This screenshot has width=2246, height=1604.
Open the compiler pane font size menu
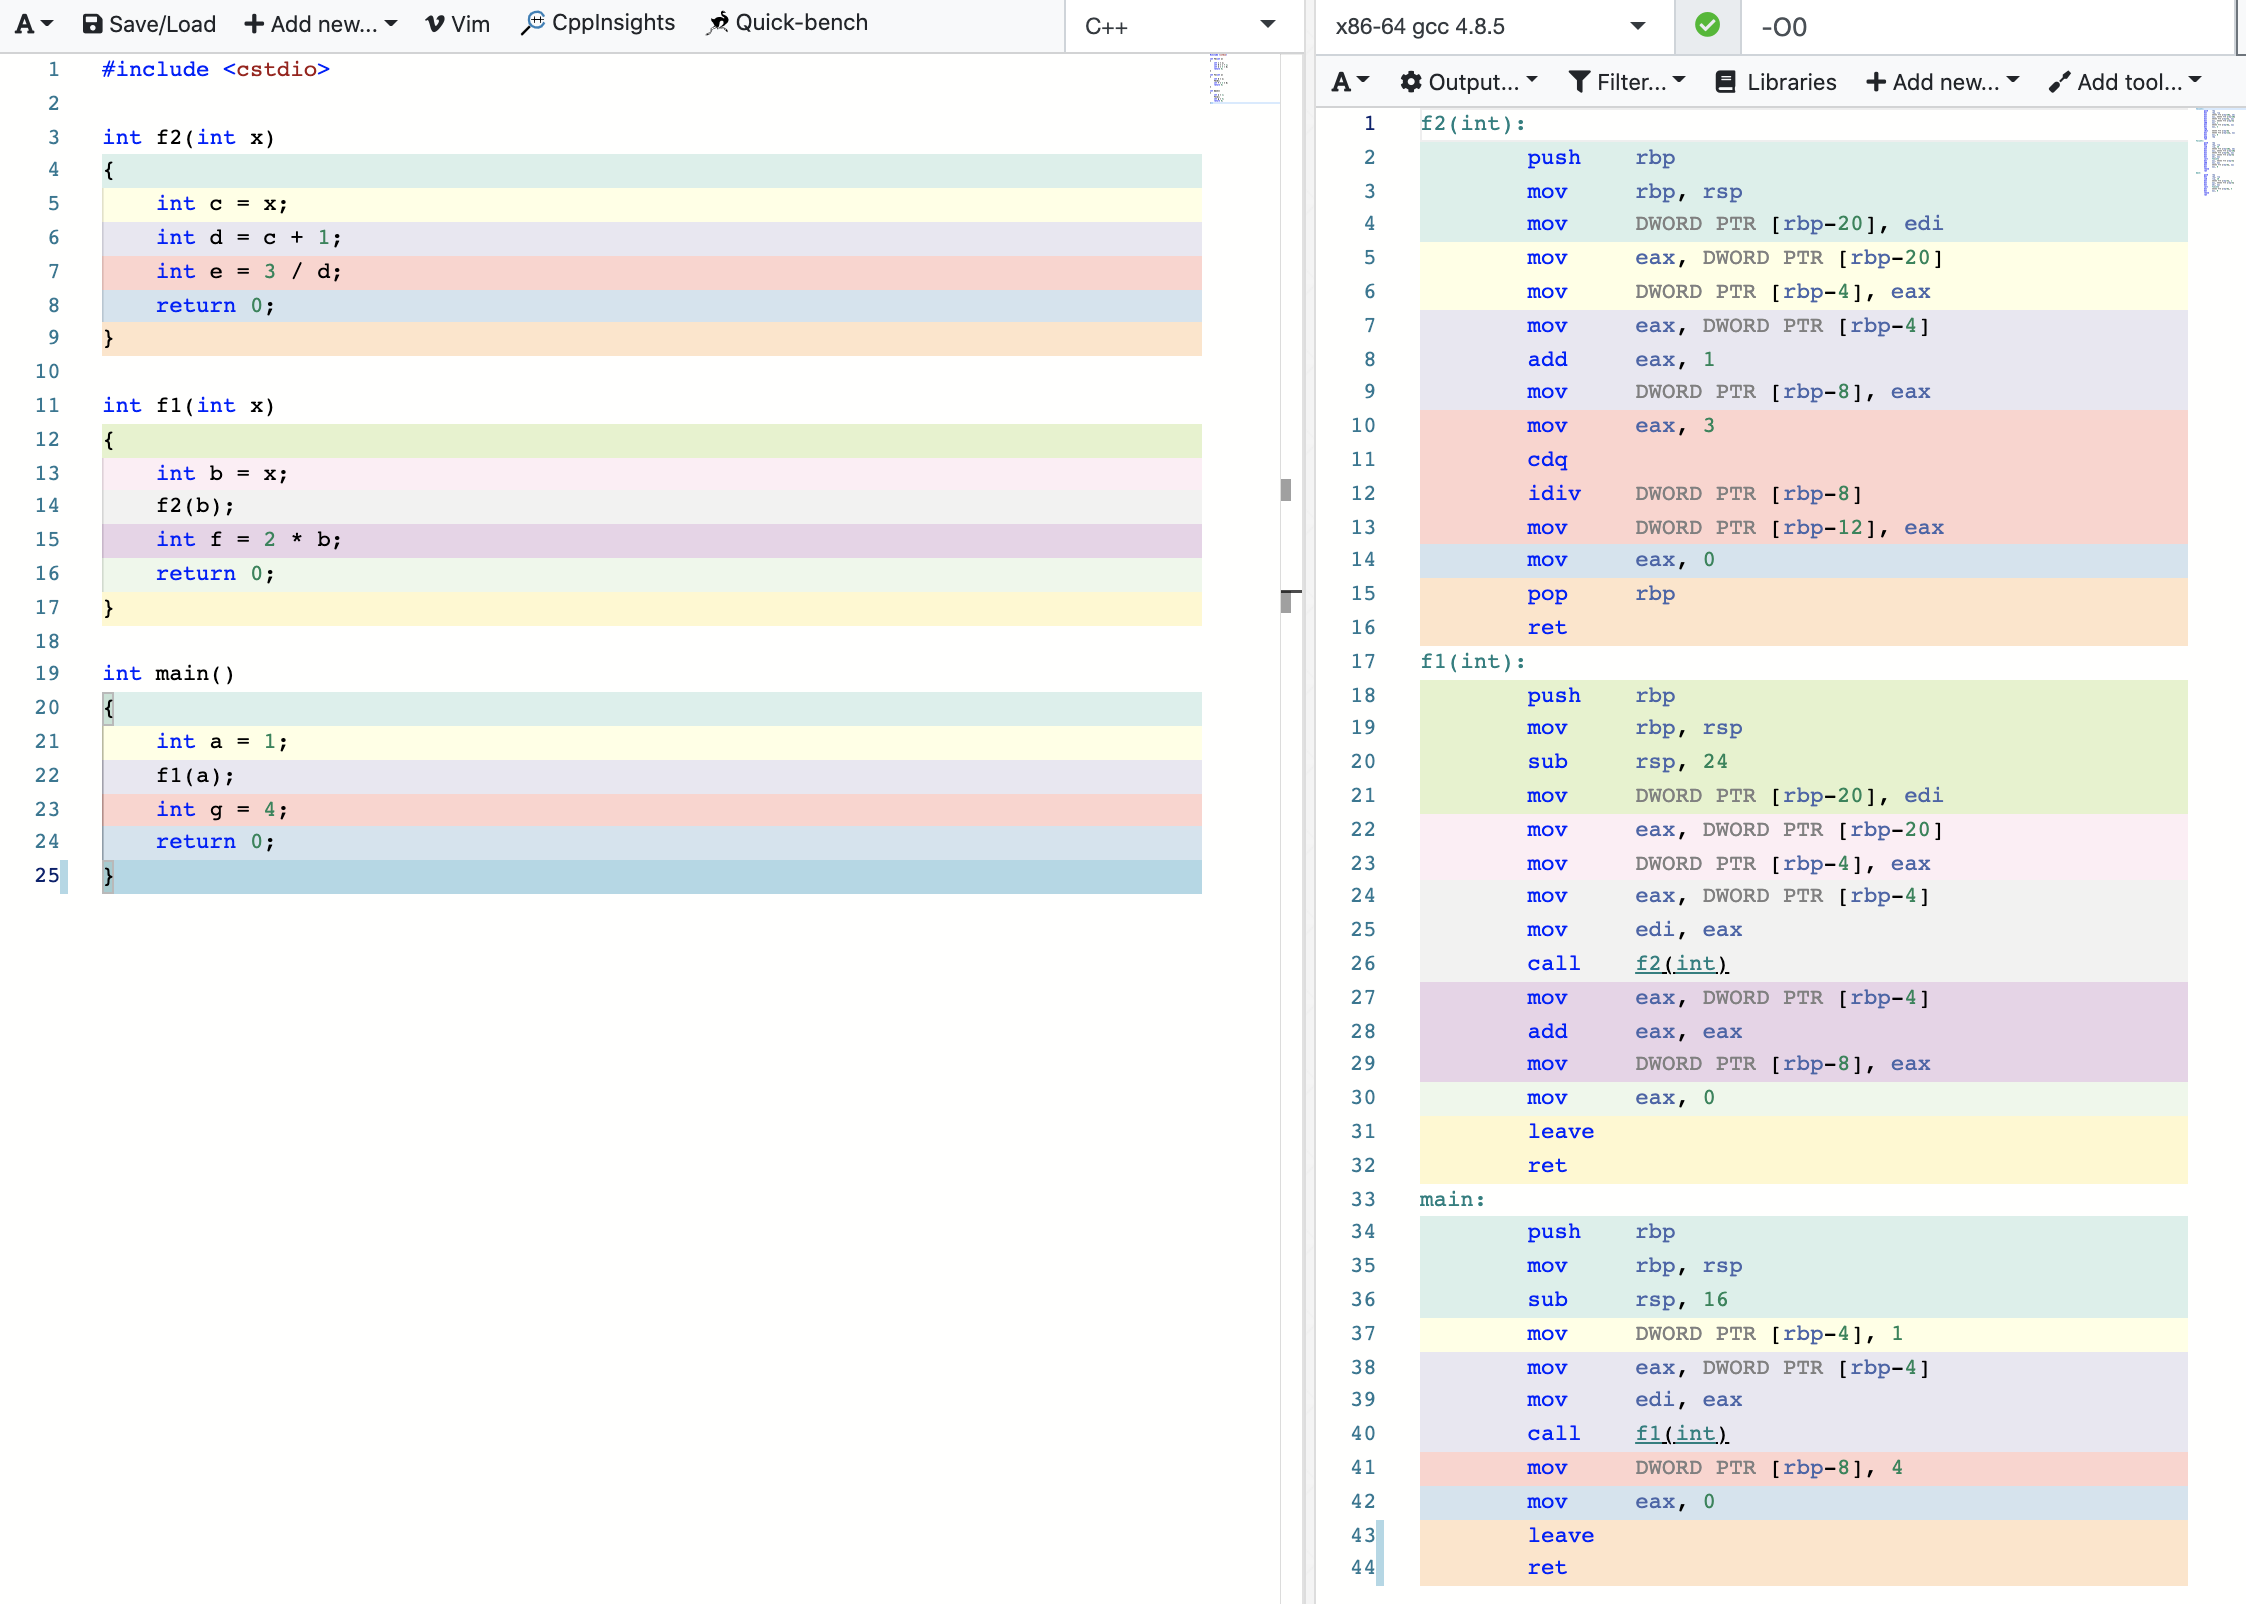point(1350,82)
